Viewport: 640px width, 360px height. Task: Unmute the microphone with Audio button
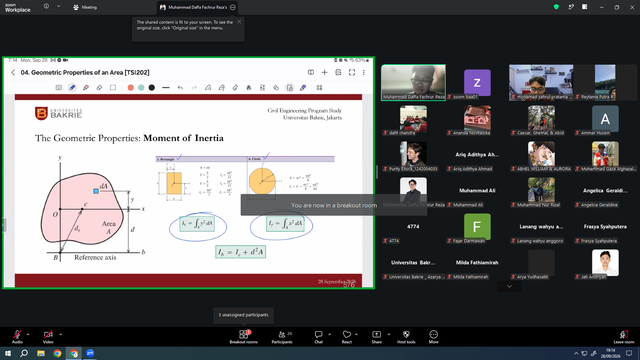pos(17,336)
